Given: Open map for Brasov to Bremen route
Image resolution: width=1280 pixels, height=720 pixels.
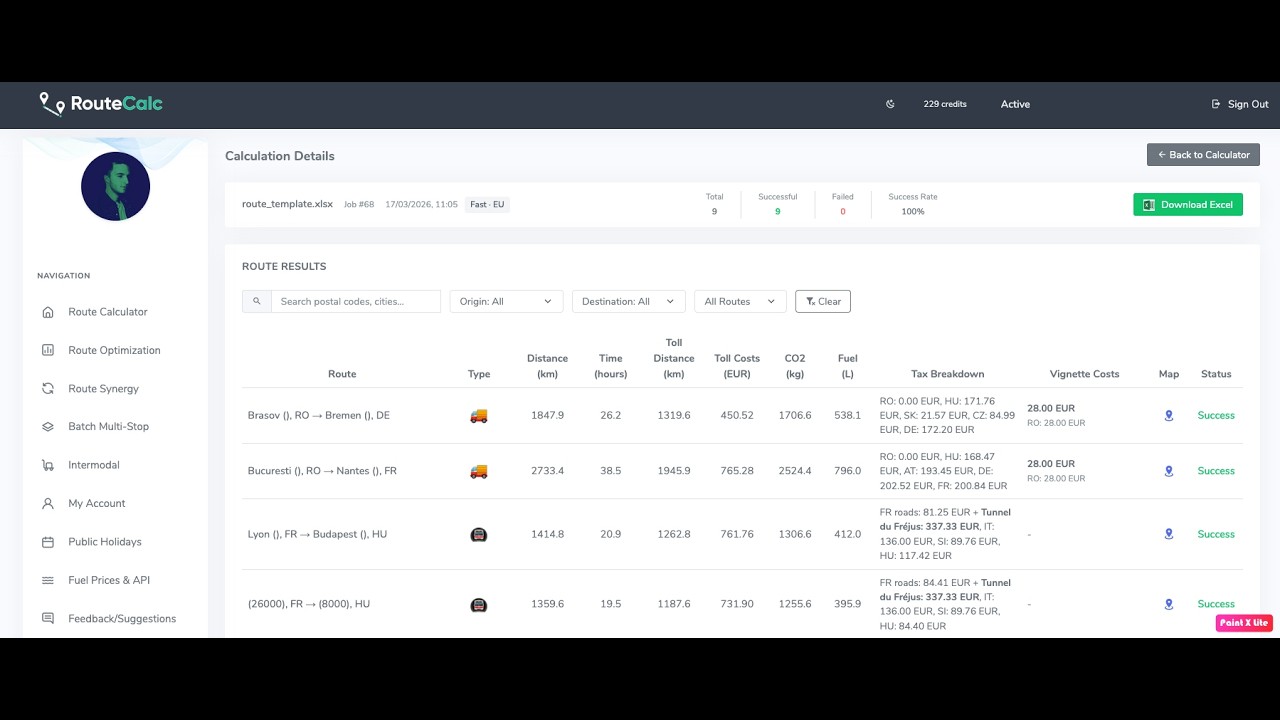Looking at the screenshot, I should 1169,416.
